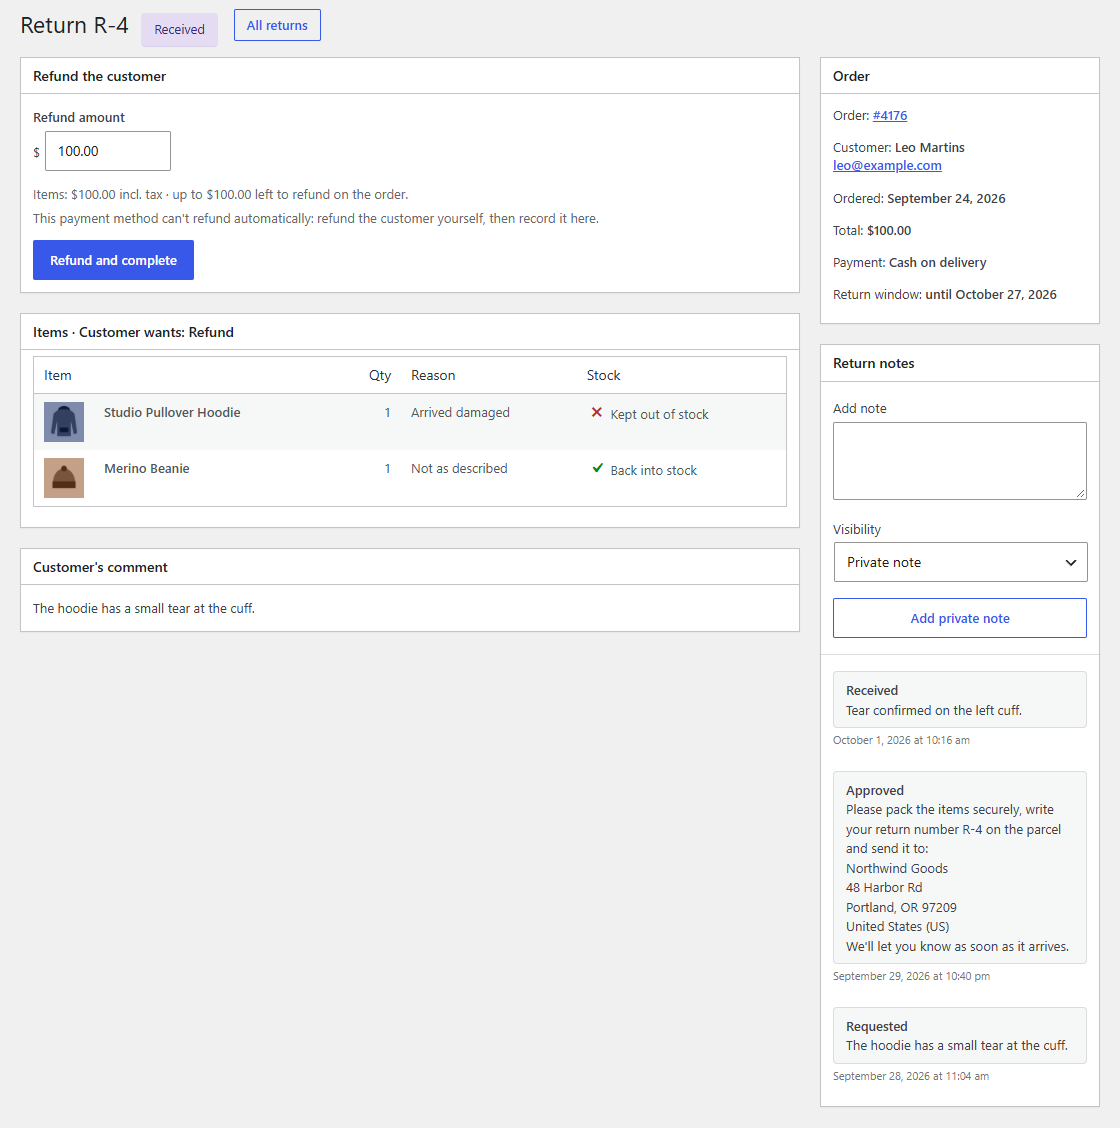Click the 'Reason' column header
The width and height of the screenshot is (1120, 1128).
click(433, 376)
